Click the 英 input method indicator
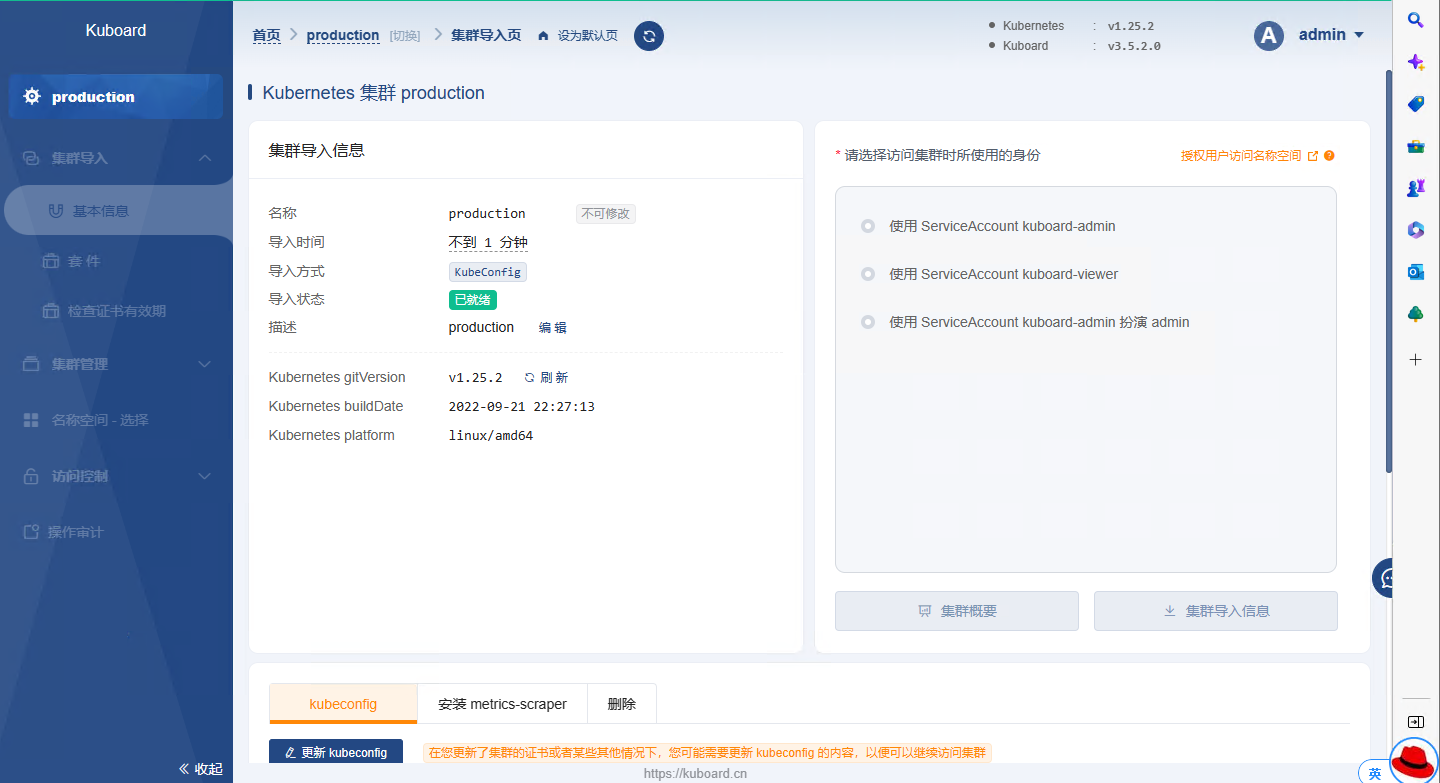 pos(1375,773)
